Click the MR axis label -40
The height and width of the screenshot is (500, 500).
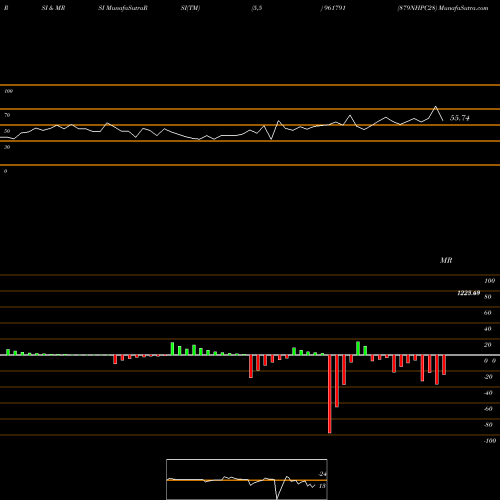tap(488, 393)
